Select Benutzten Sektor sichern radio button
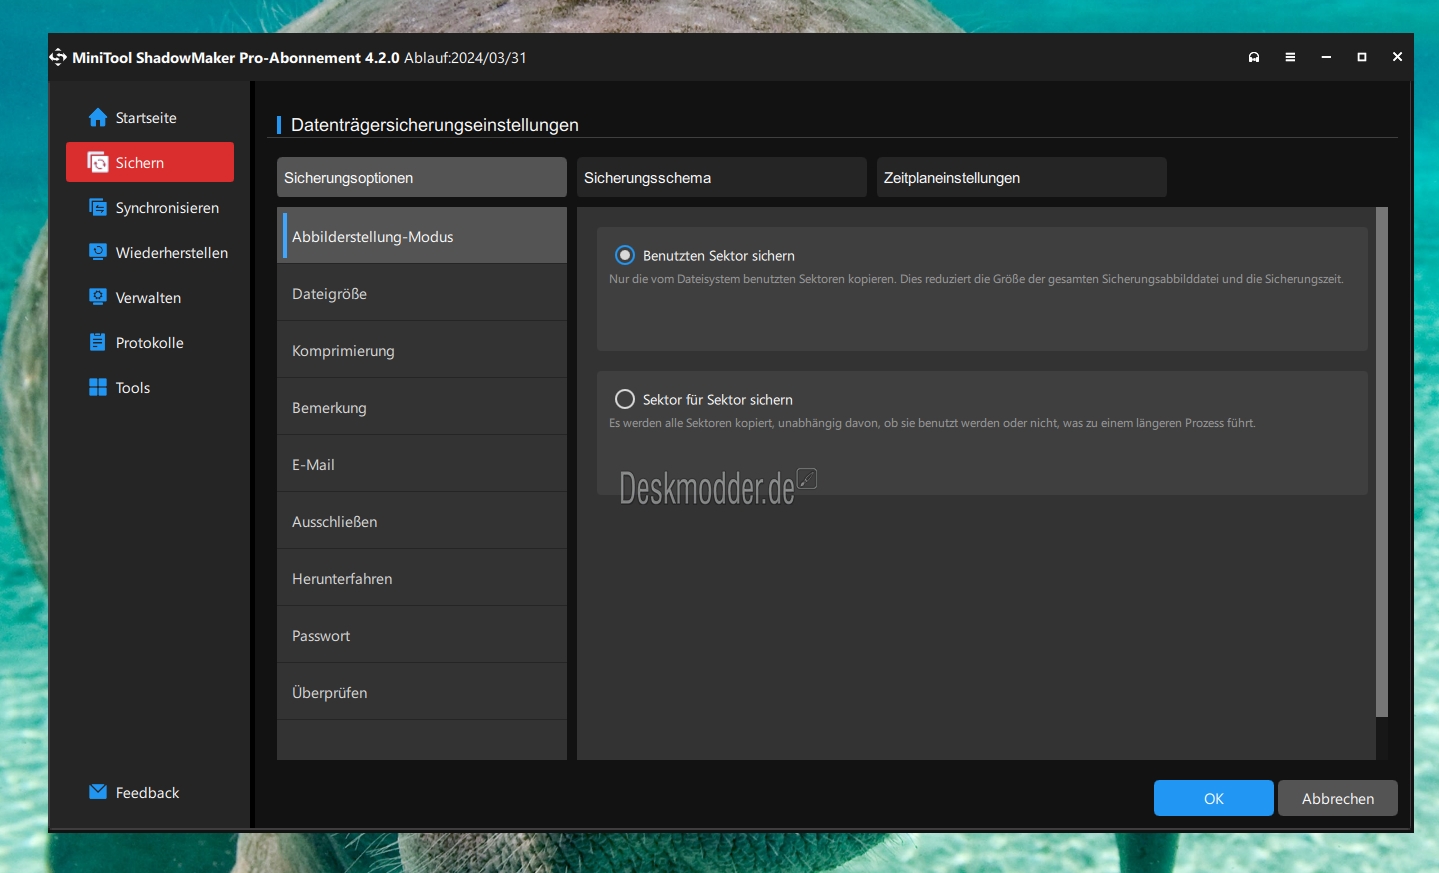 click(x=625, y=255)
